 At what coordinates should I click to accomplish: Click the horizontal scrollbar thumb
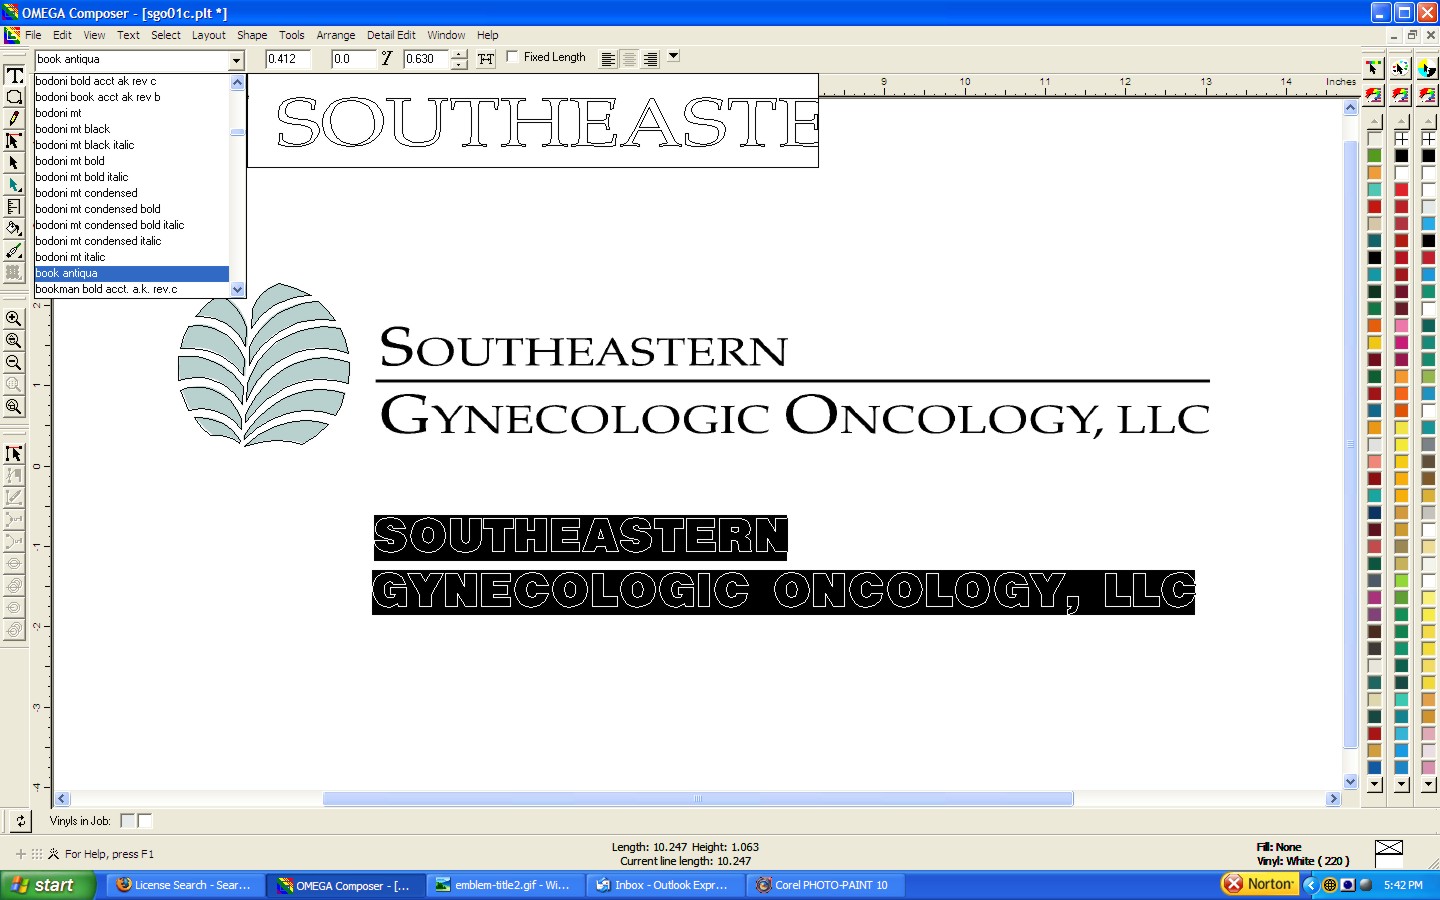(x=698, y=799)
